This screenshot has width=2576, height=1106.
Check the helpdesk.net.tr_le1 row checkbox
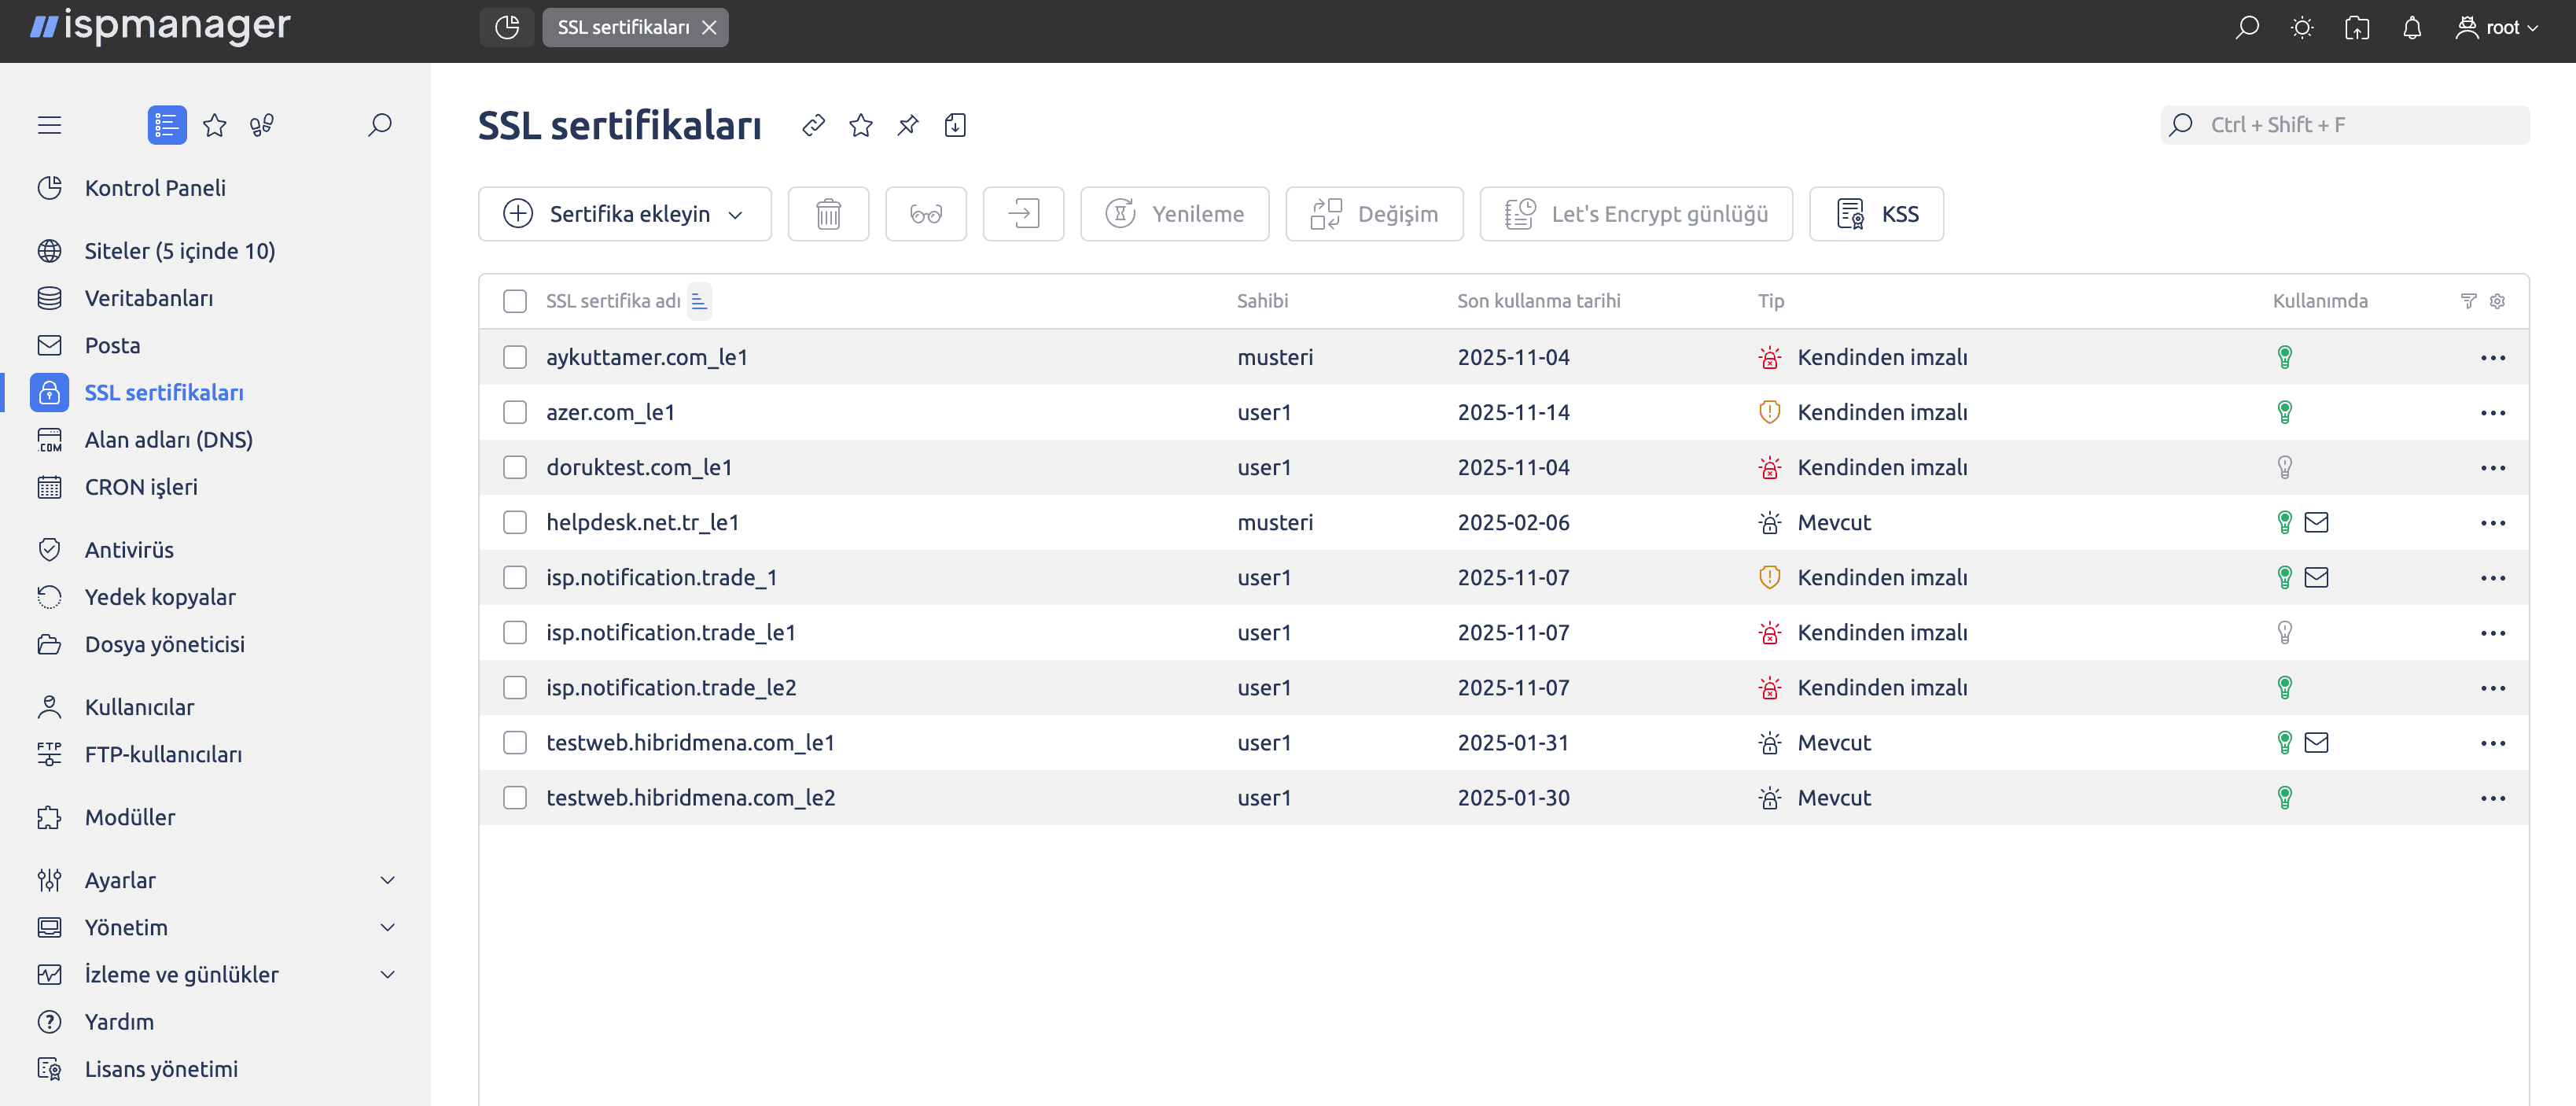coord(515,522)
